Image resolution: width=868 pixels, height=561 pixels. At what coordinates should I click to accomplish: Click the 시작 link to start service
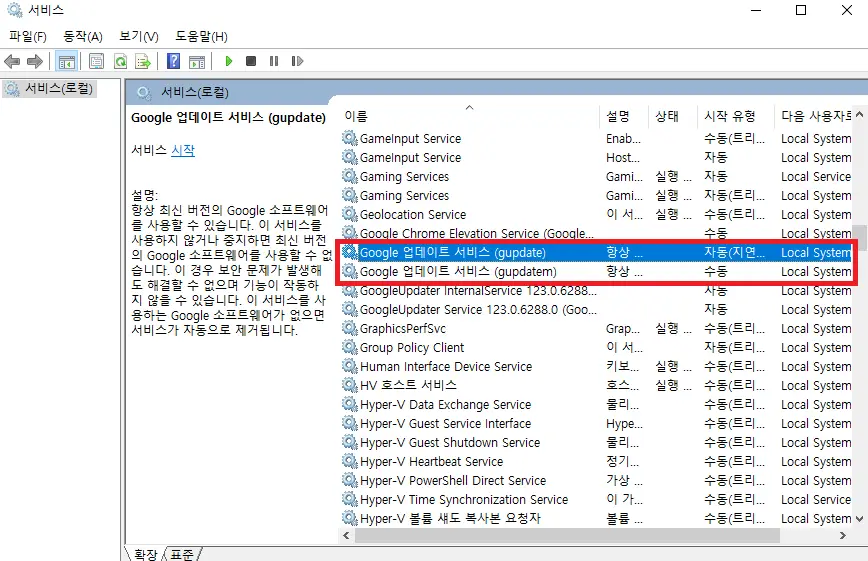click(183, 150)
